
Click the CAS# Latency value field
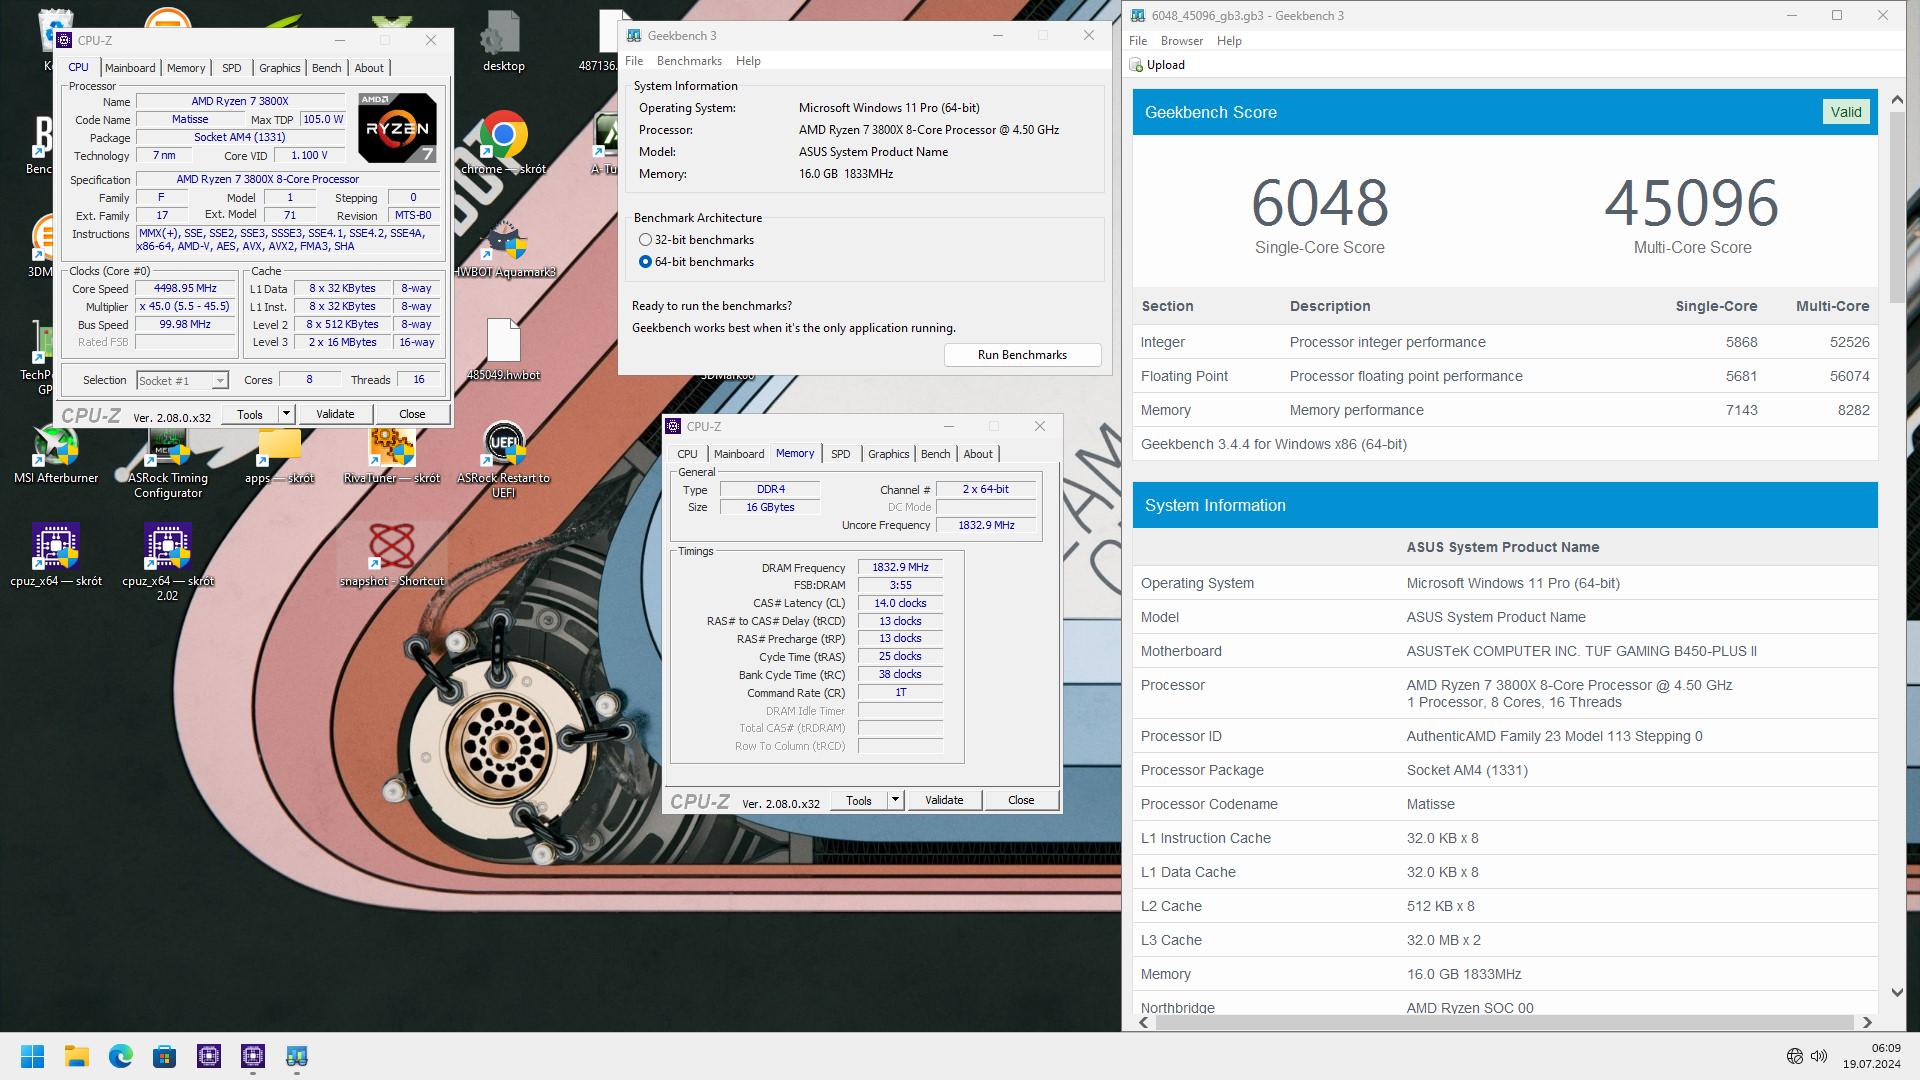click(900, 604)
